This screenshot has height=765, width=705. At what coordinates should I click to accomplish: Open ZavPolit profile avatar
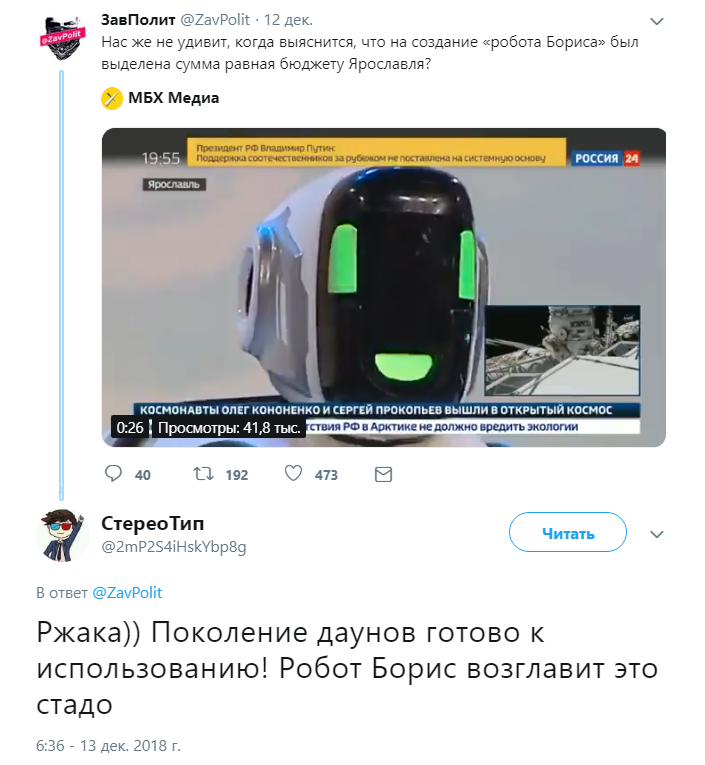[62, 38]
